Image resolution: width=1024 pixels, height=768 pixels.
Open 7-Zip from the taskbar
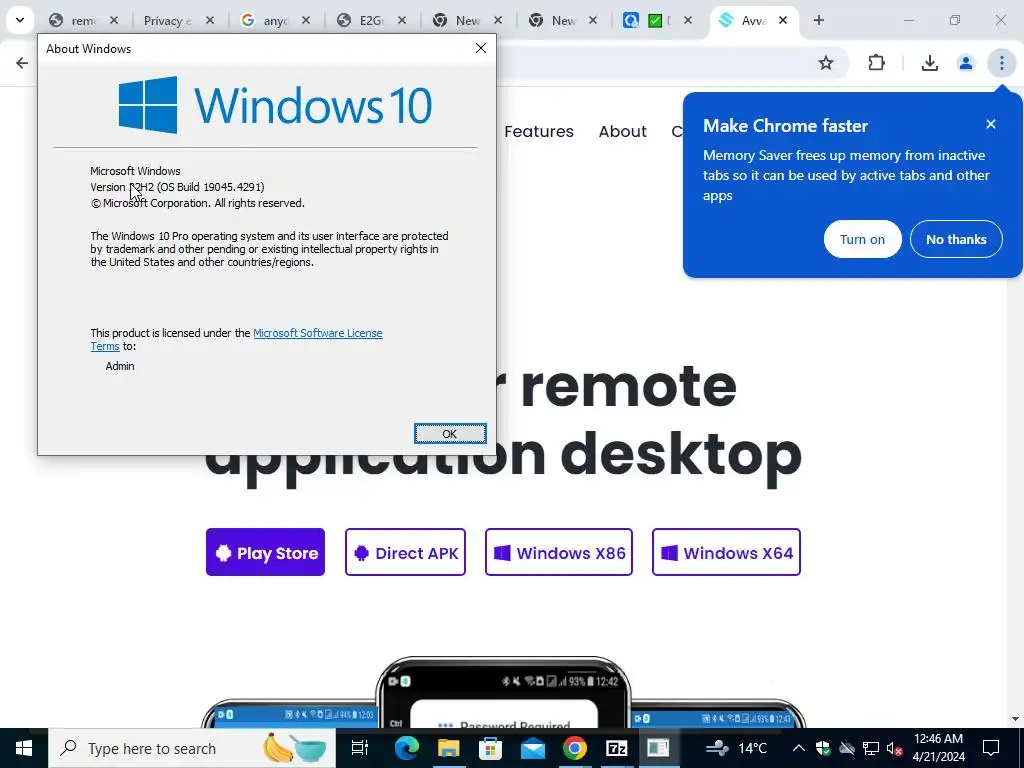coord(616,748)
